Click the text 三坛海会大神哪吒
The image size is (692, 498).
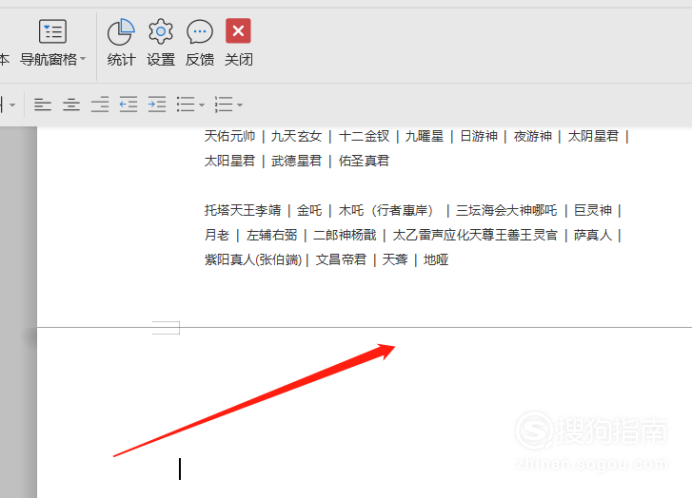click(507, 210)
